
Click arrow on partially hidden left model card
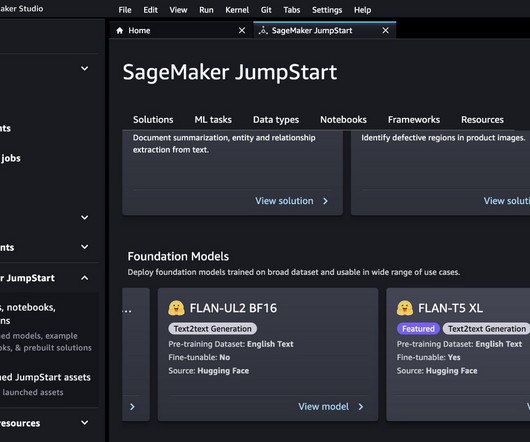pos(132,407)
